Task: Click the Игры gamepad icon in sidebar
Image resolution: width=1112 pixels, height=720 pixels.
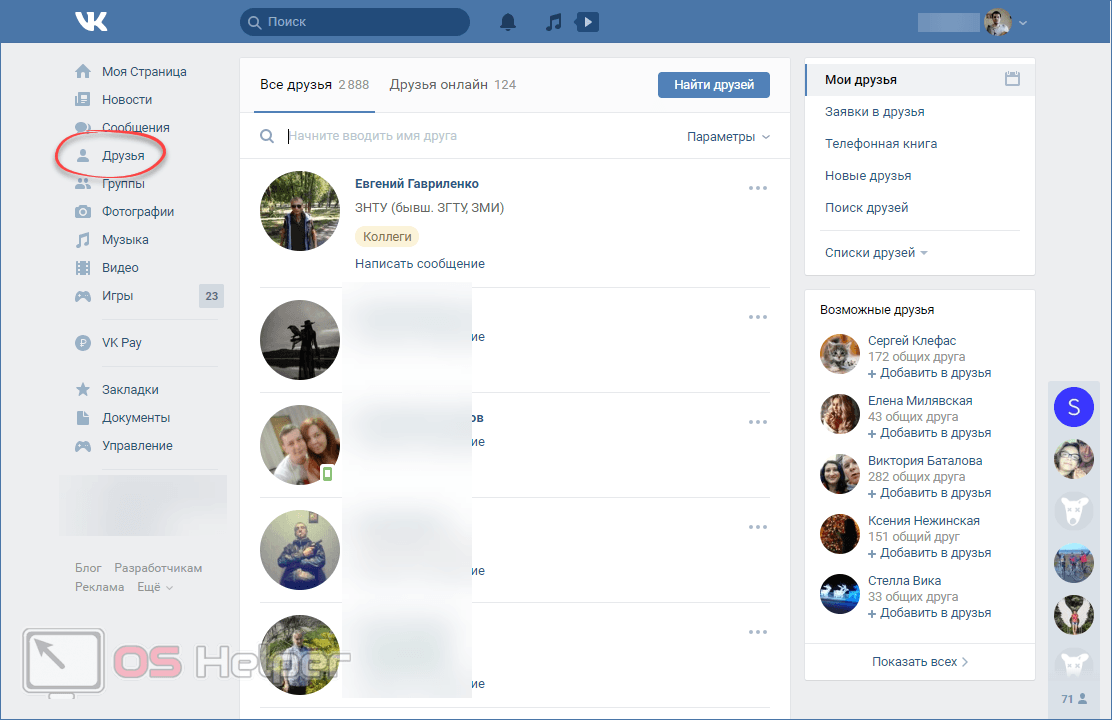Action: (x=83, y=296)
